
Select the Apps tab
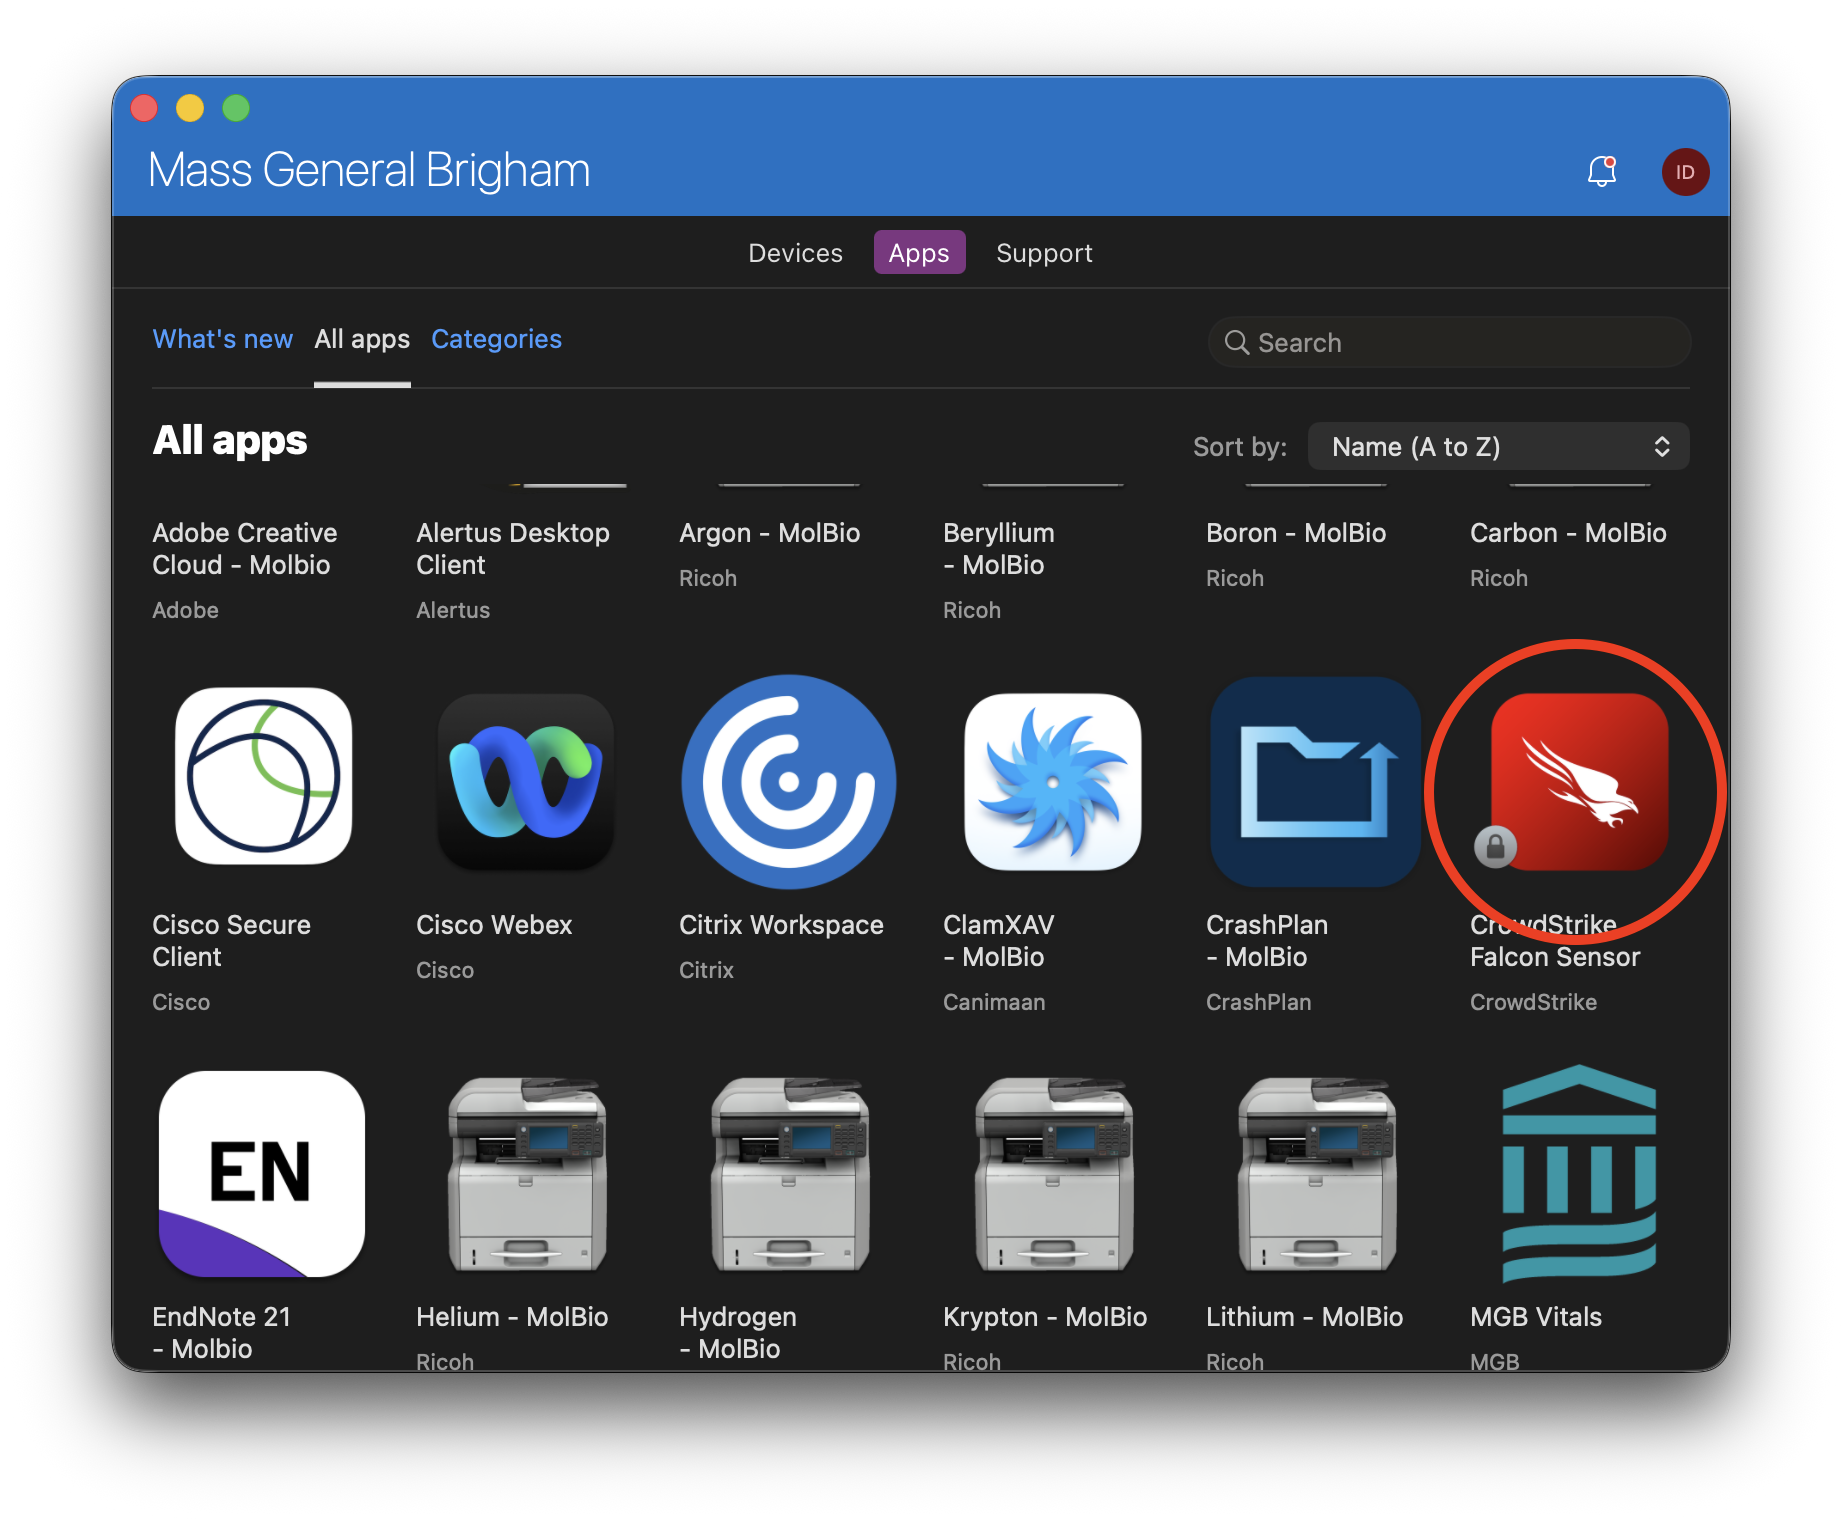919,253
